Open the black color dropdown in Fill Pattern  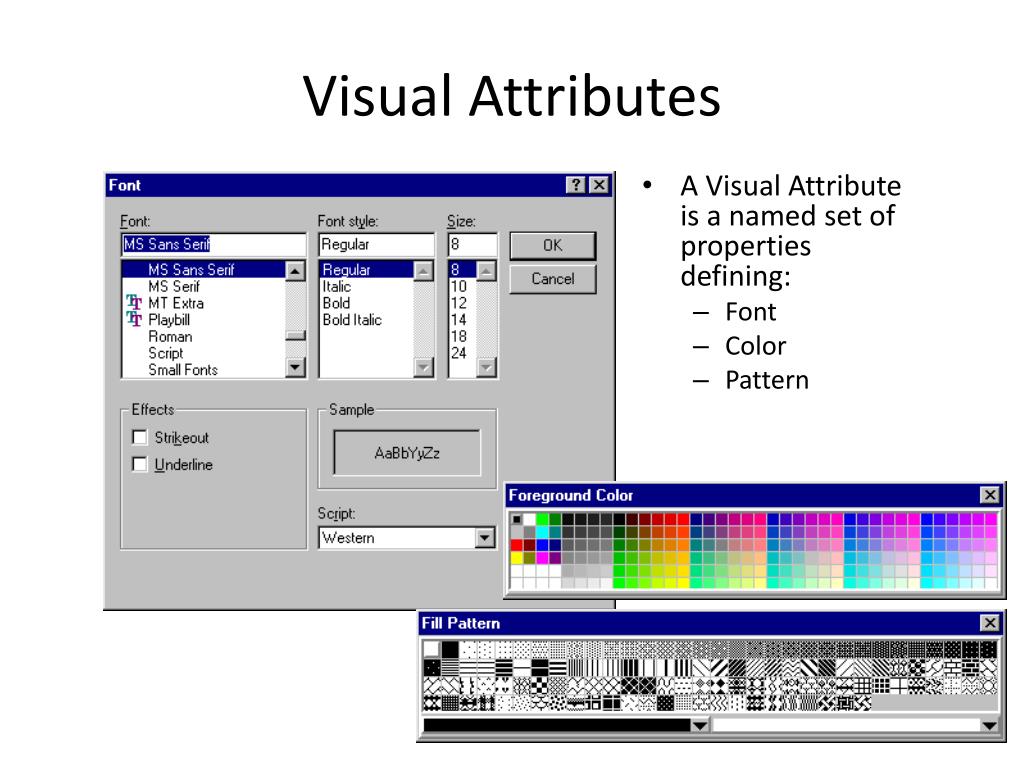(699, 726)
